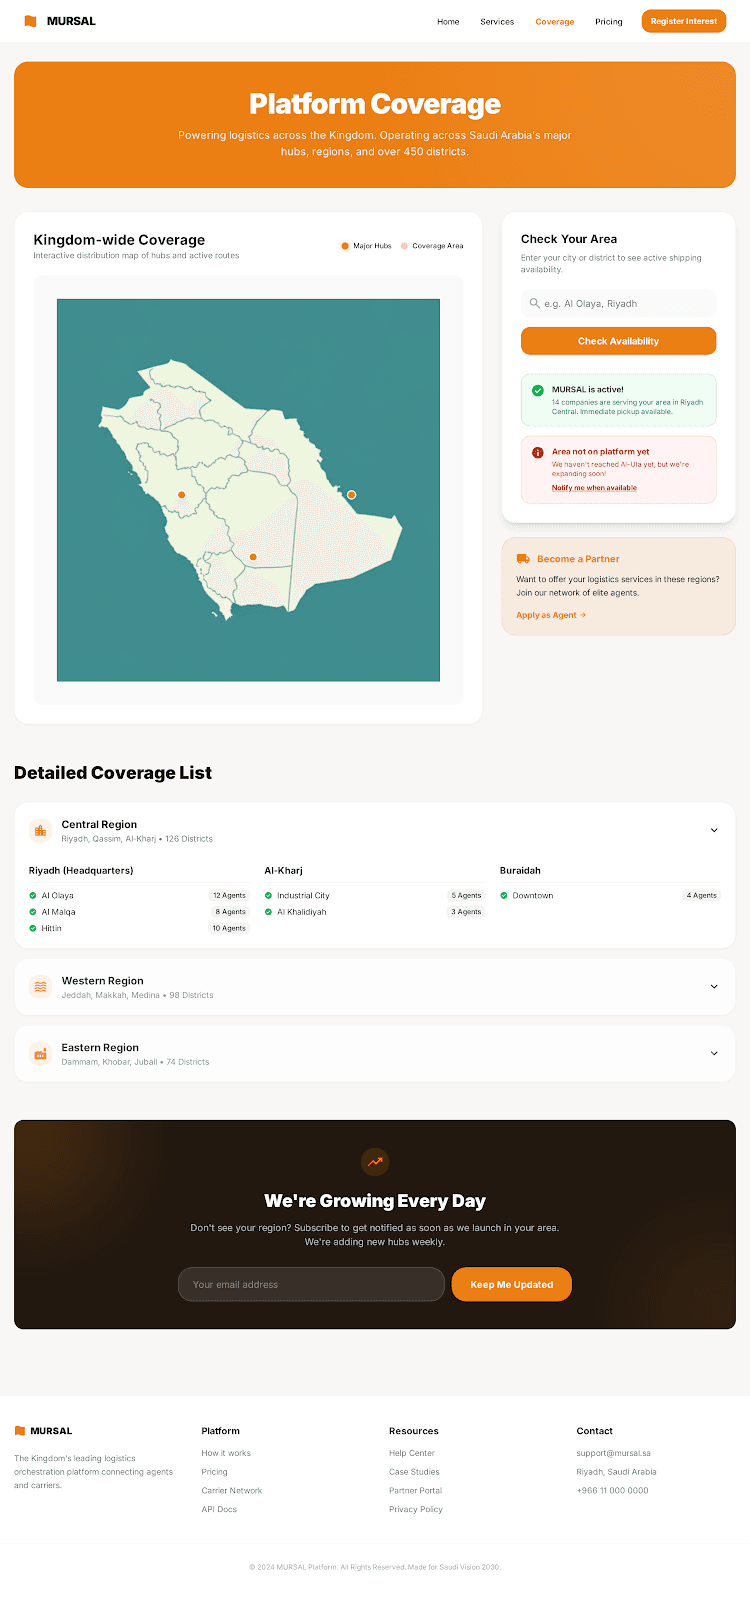Focus the Your email address field
This screenshot has height=1600, width=750.
[311, 1285]
